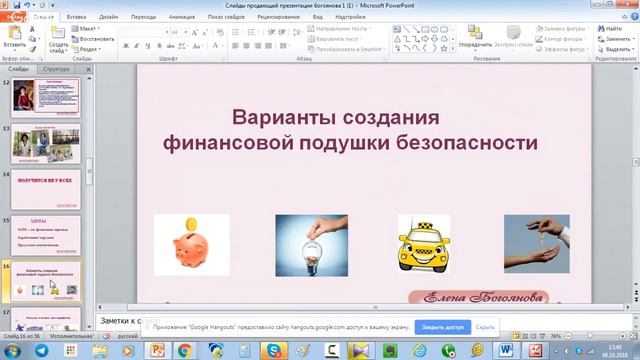
Task: Click the Восстановить reset button
Action: (x=93, y=39)
